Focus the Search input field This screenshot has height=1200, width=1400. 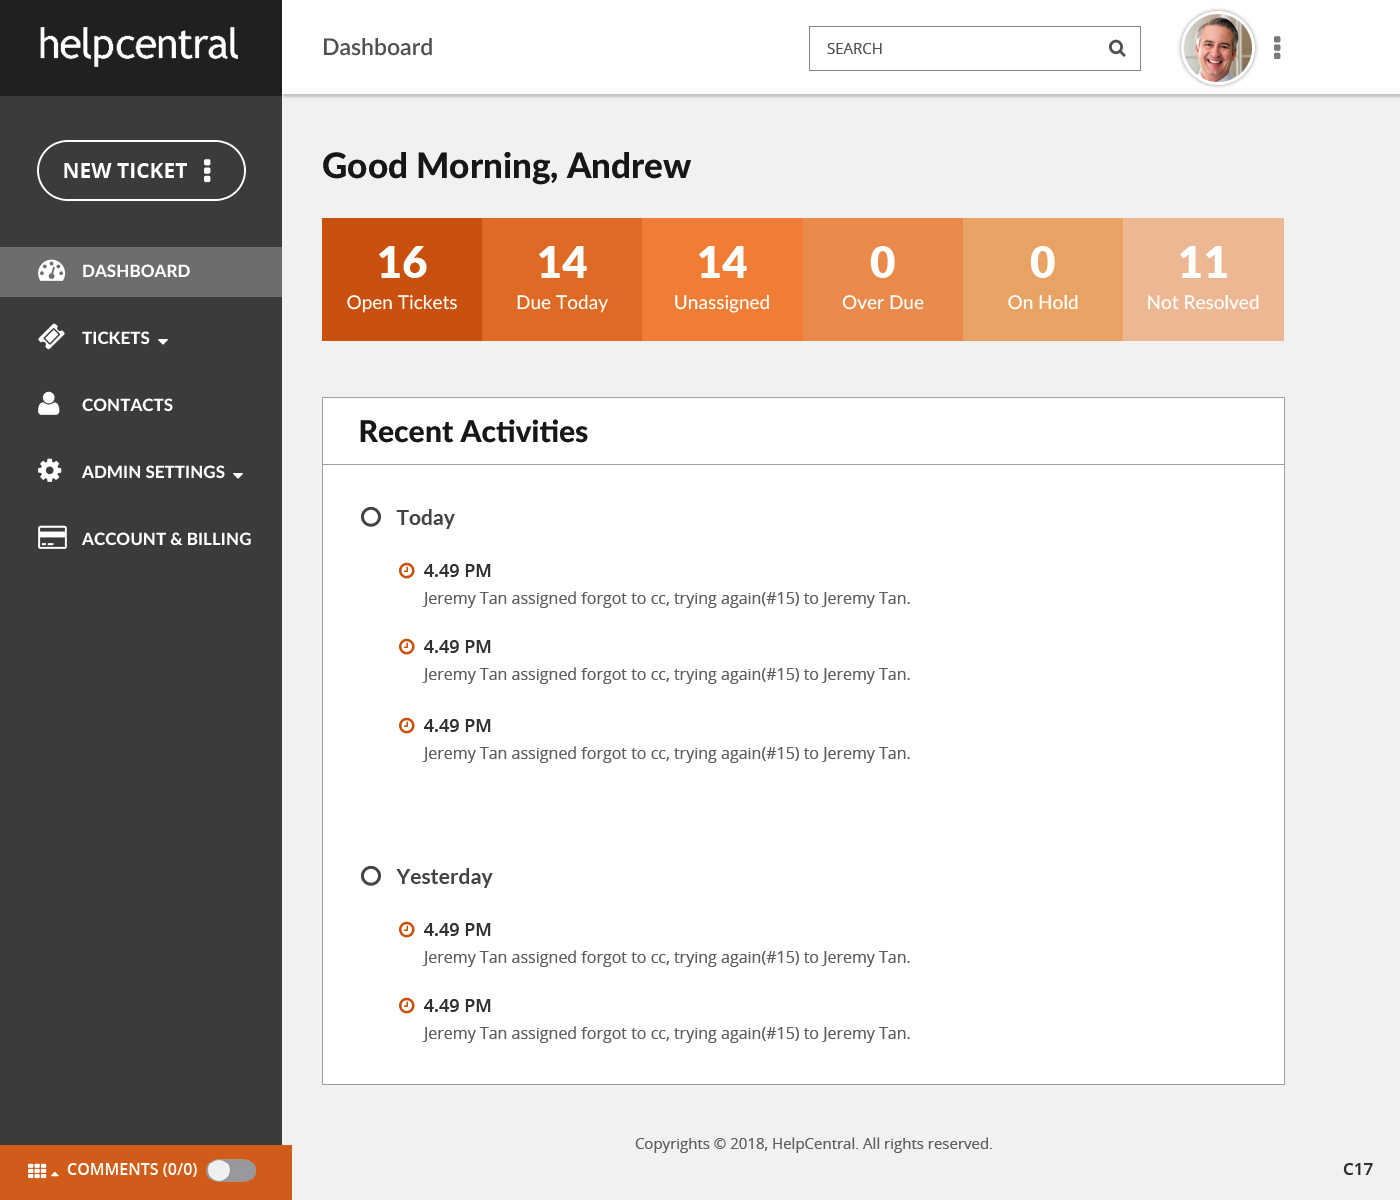955,48
